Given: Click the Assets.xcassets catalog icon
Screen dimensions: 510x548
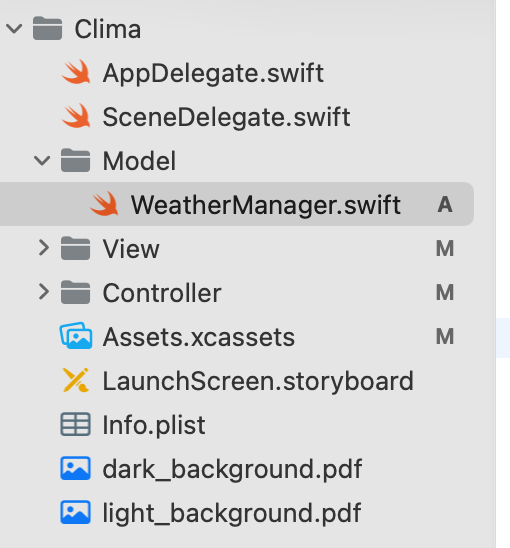Looking at the screenshot, I should click(76, 336).
